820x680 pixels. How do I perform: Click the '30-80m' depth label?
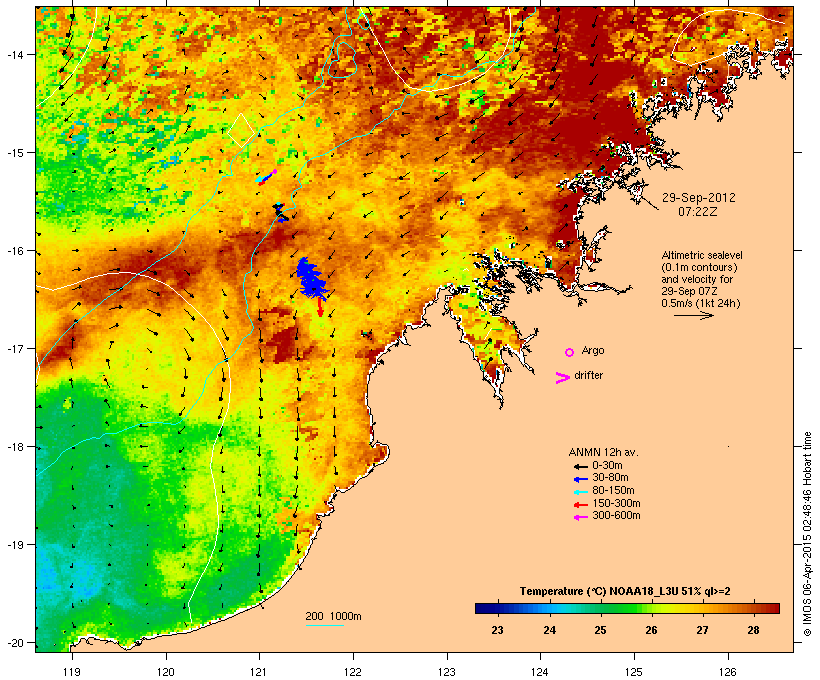610,478
